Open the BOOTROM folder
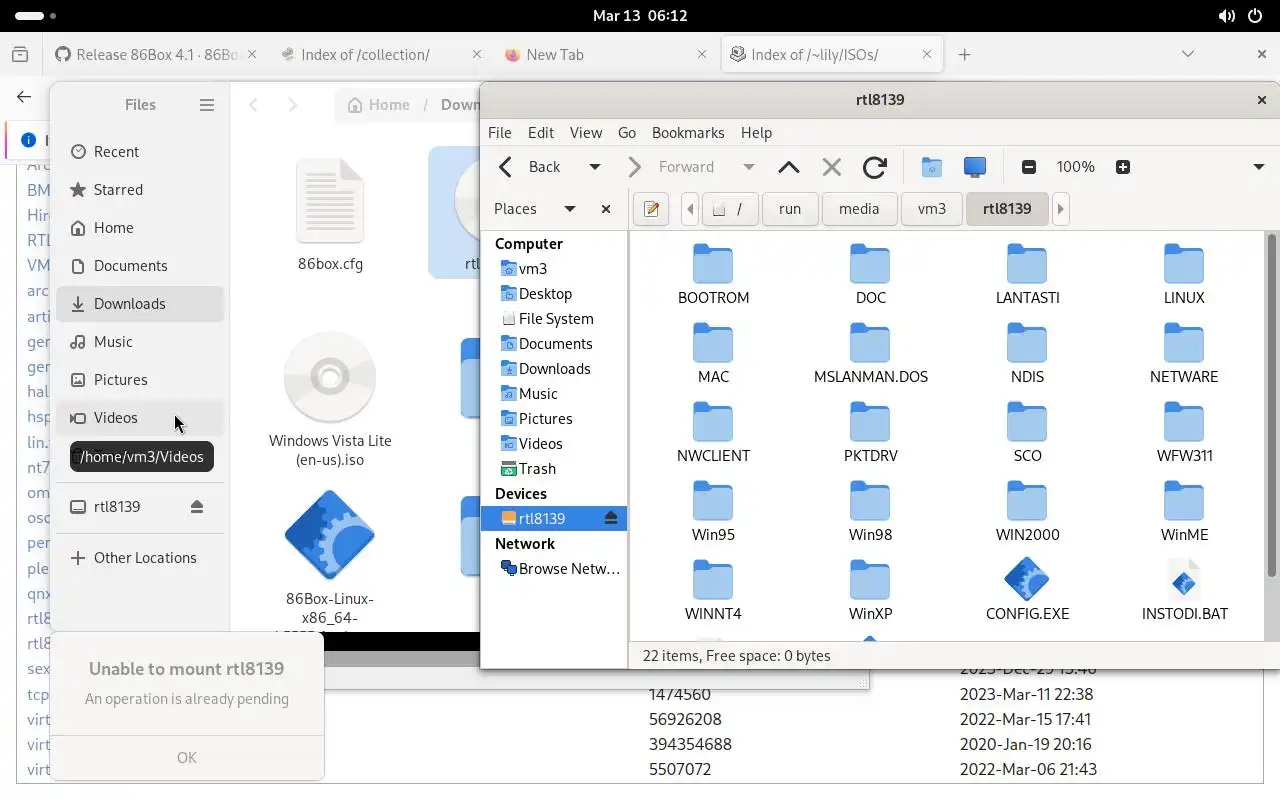This screenshot has width=1280, height=800. 713,274
